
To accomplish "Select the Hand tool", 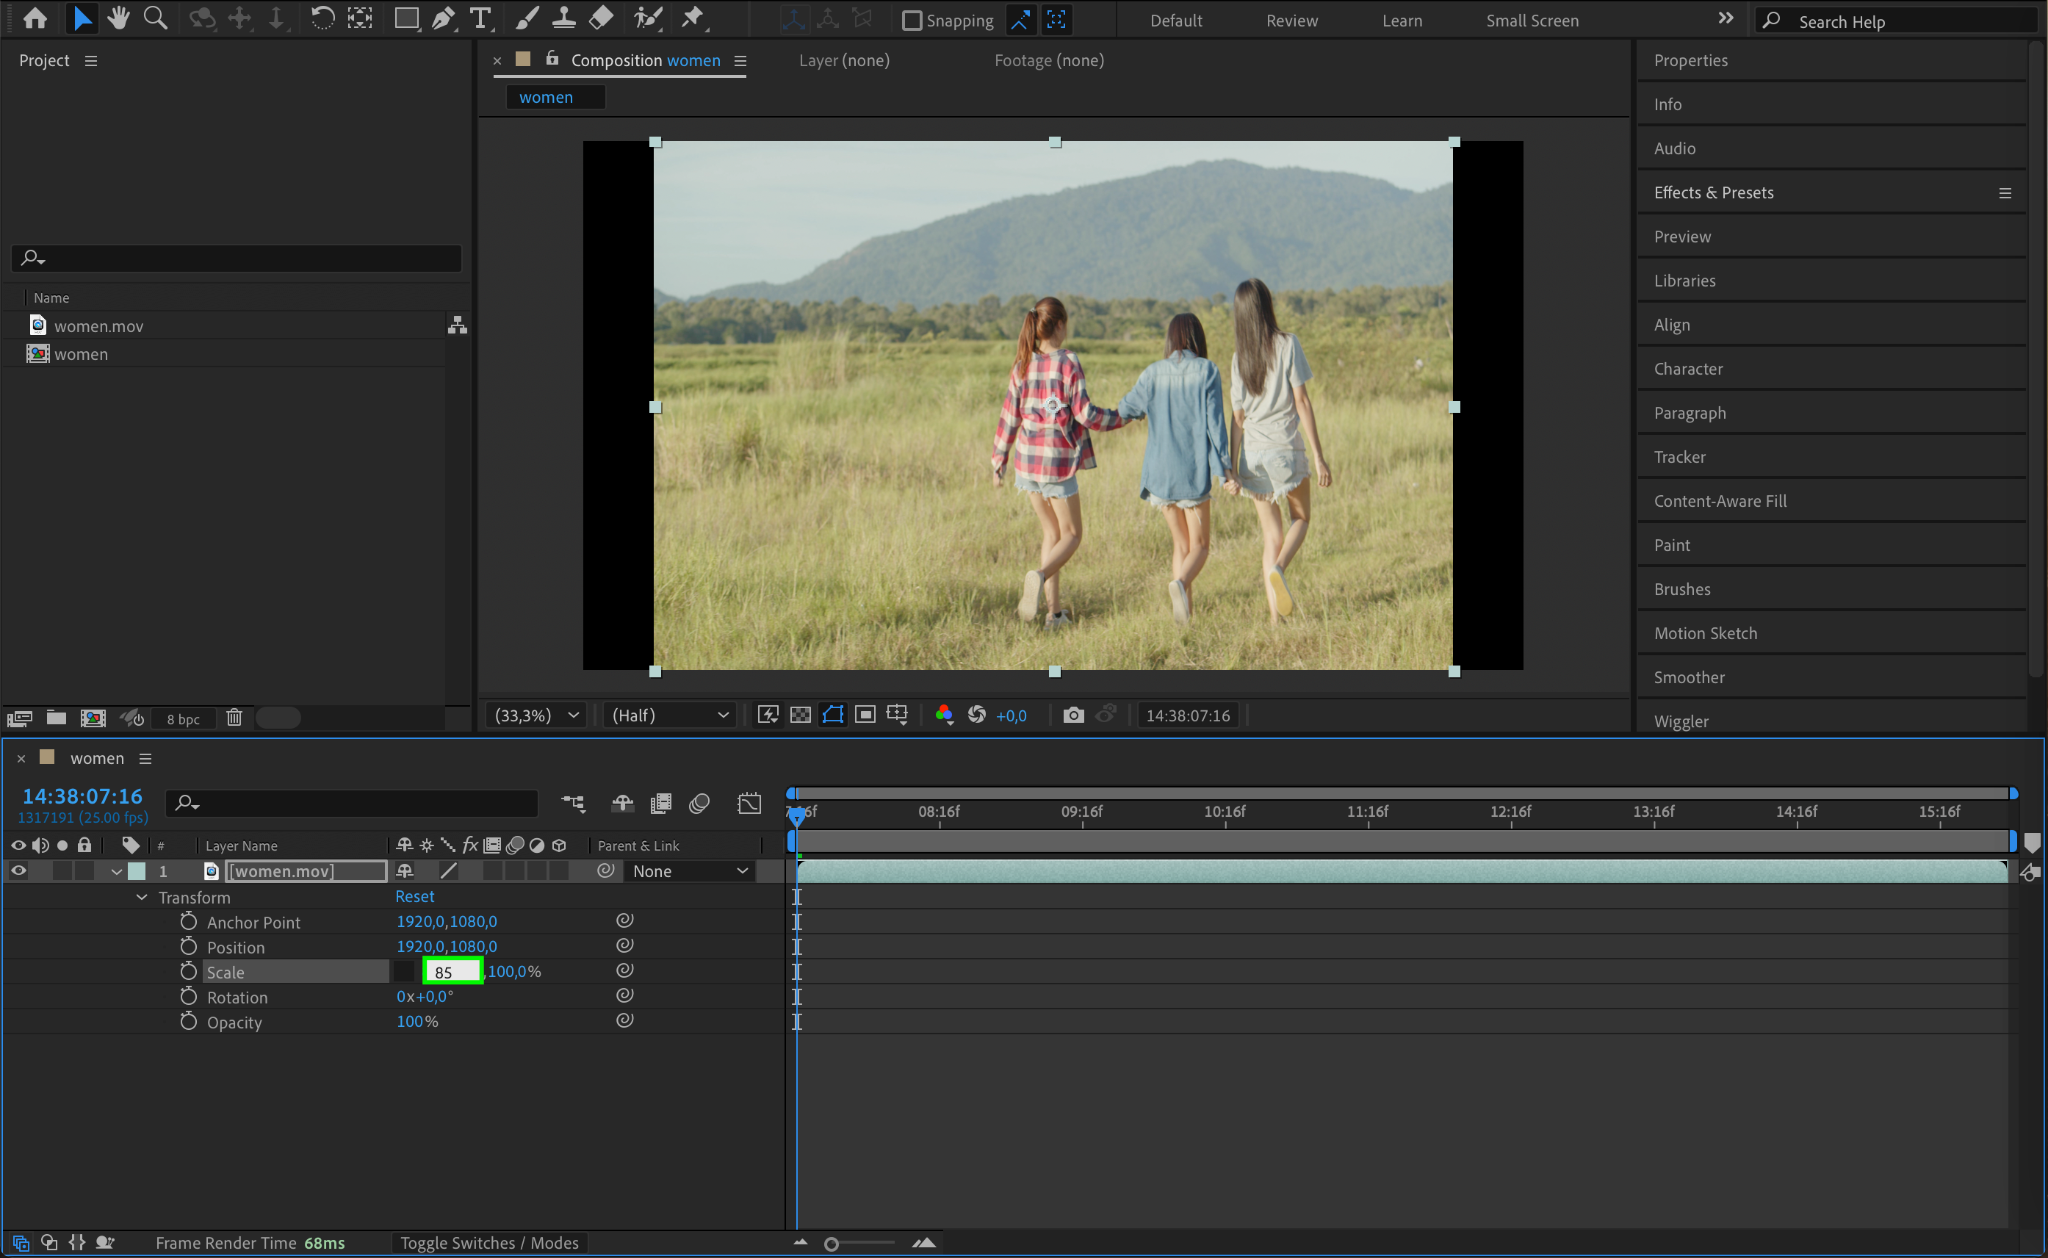I will (x=118, y=18).
